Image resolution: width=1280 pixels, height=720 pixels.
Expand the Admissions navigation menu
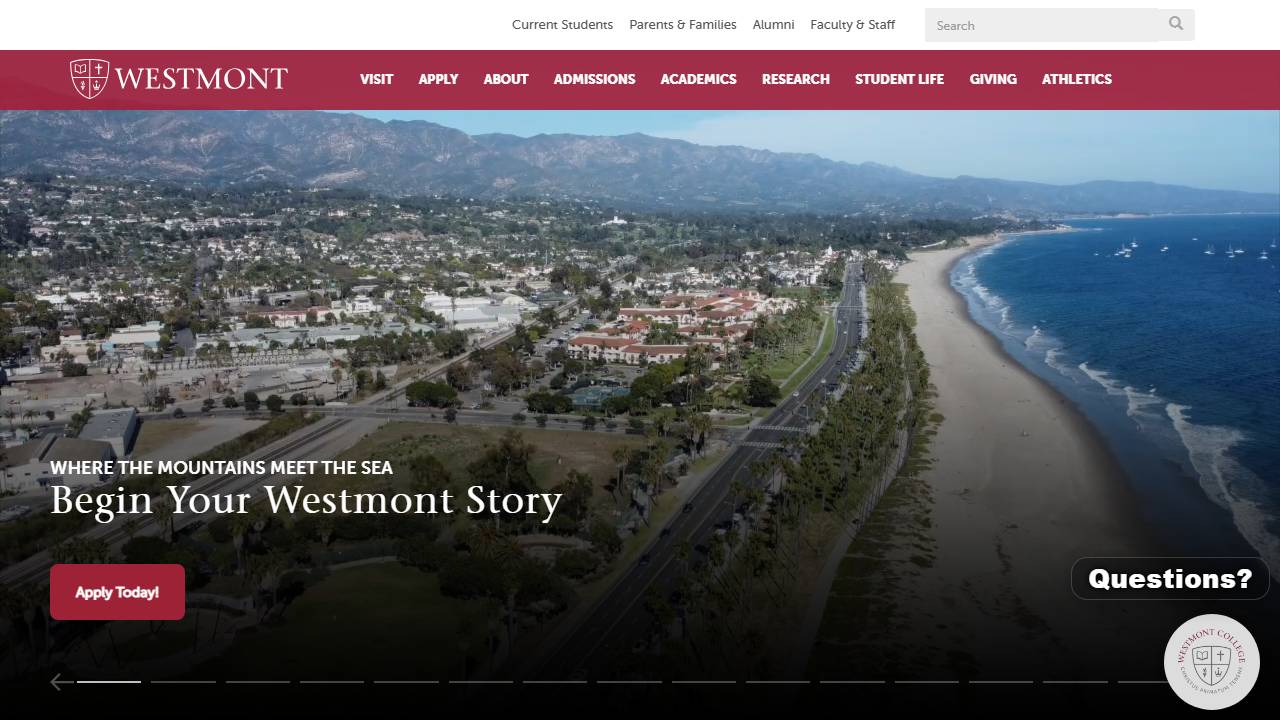coord(594,79)
